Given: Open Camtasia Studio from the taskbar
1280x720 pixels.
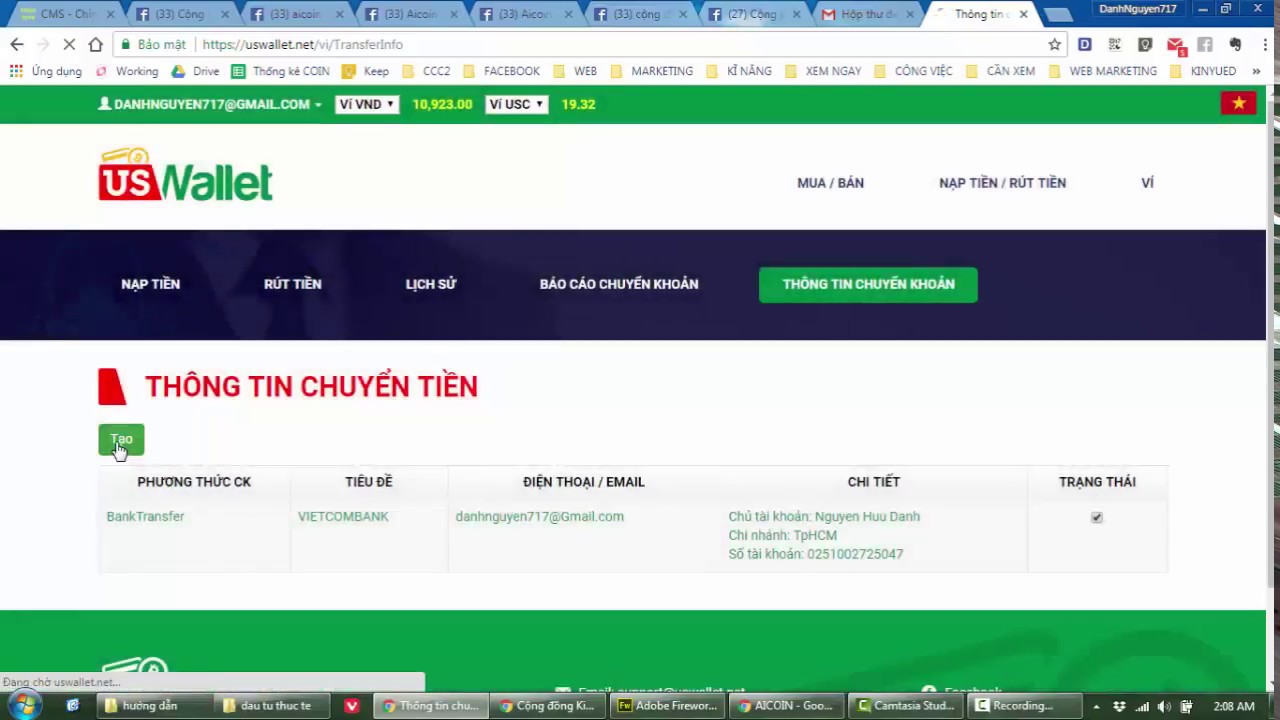Looking at the screenshot, I should tap(907, 706).
